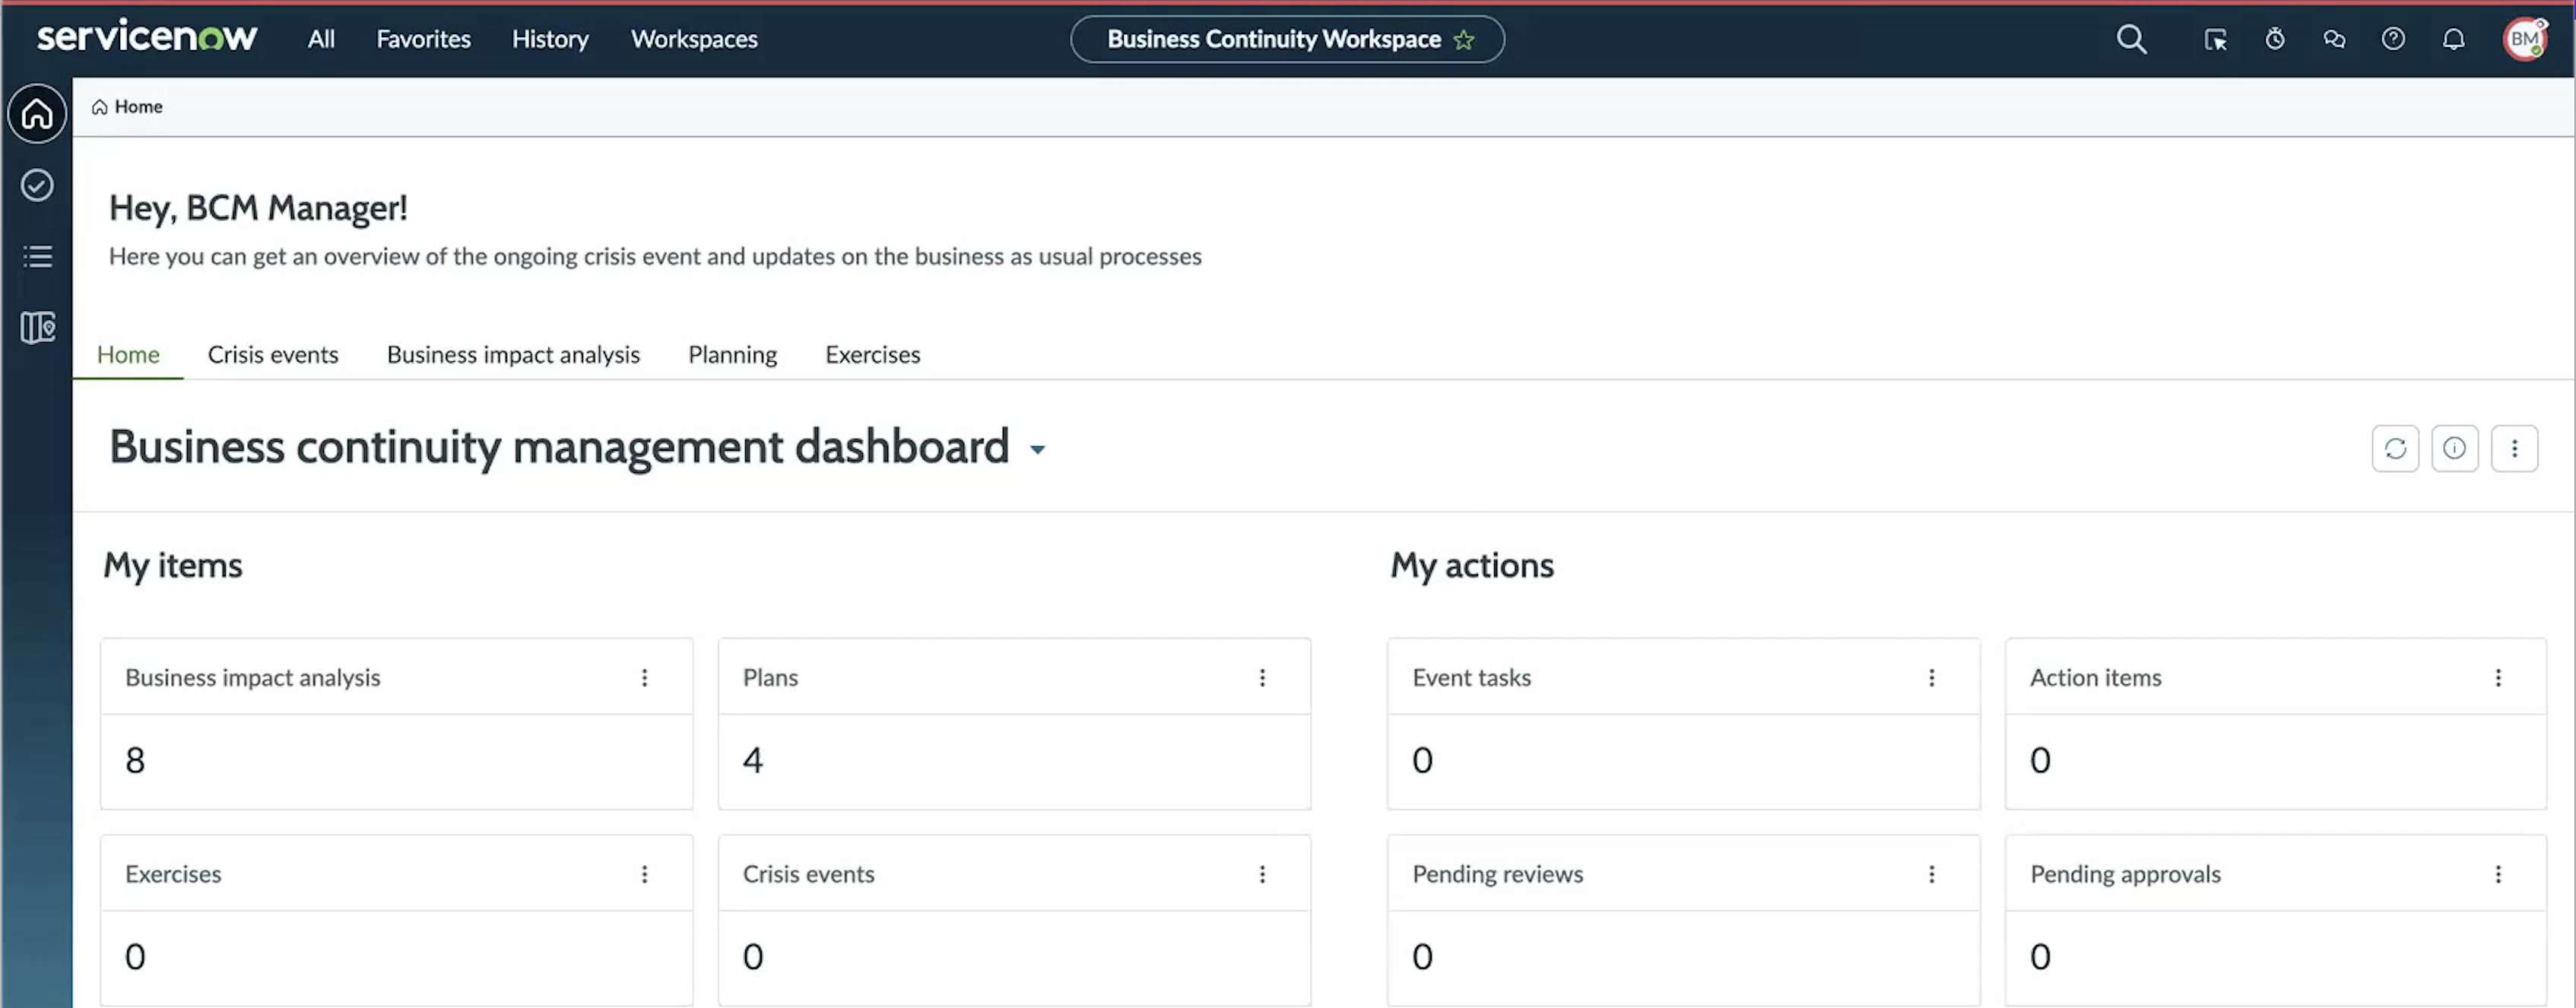Open the checkmark tasks icon in sidebar

(x=37, y=185)
